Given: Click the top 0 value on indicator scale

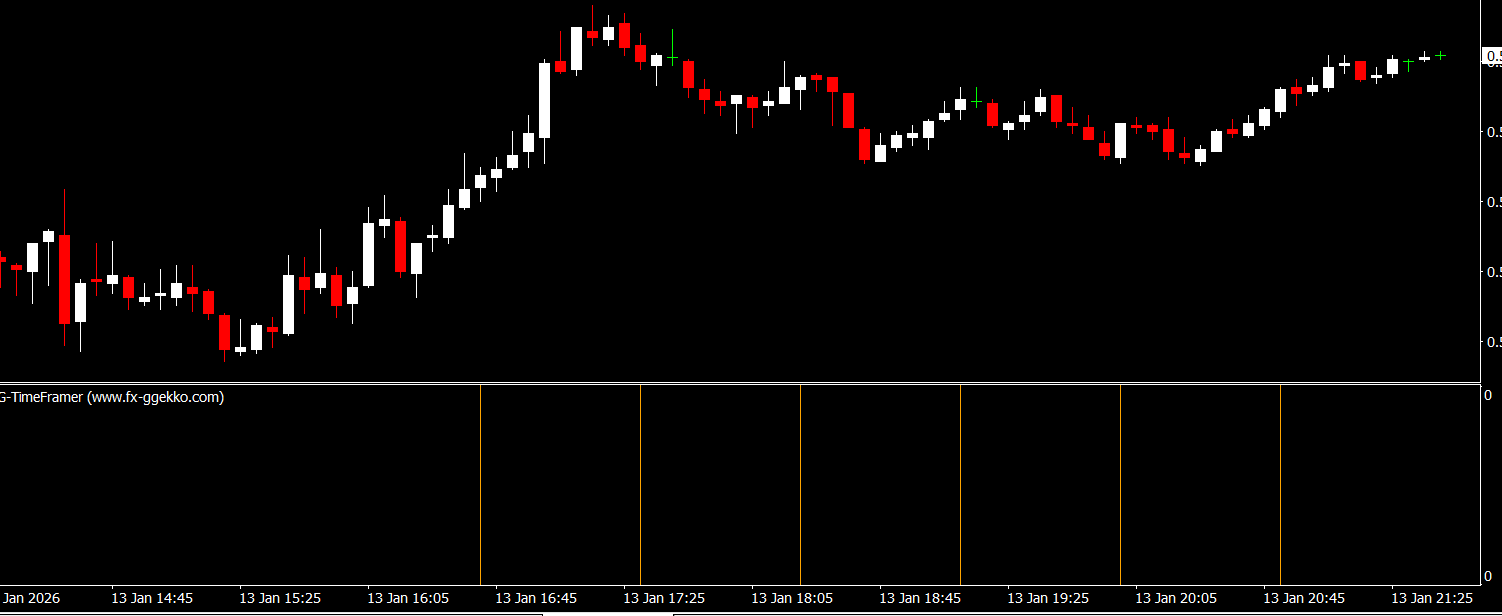Looking at the screenshot, I should (x=1488, y=395).
